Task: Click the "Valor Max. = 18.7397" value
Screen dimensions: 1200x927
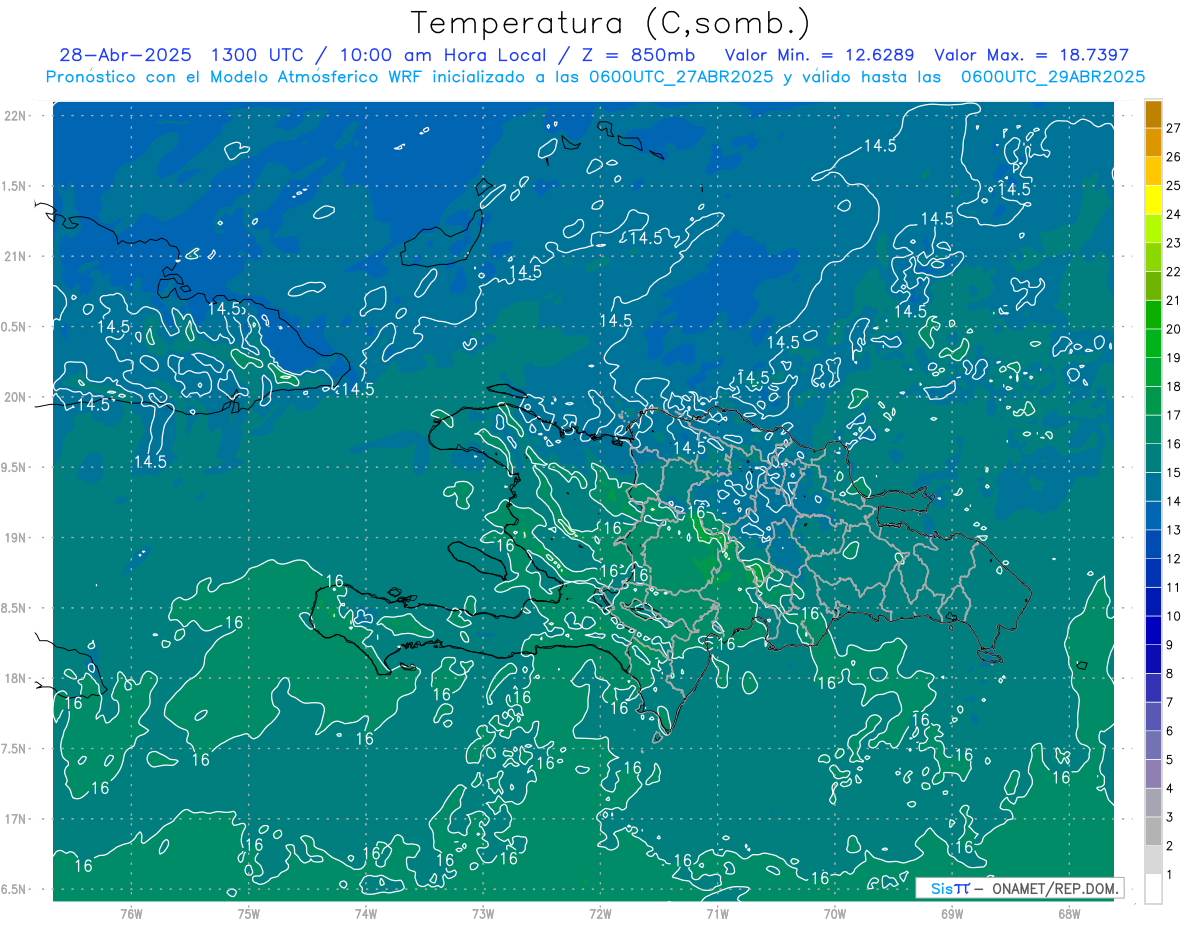Action: [1031, 55]
